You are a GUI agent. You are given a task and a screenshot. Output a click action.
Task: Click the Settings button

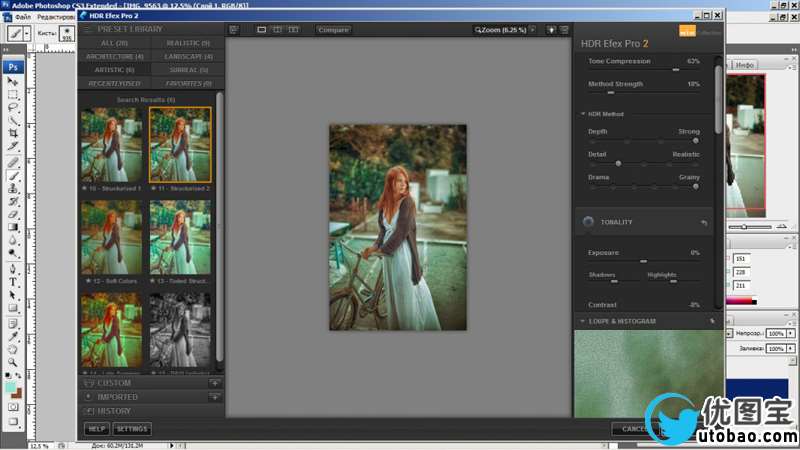[x=132, y=429]
